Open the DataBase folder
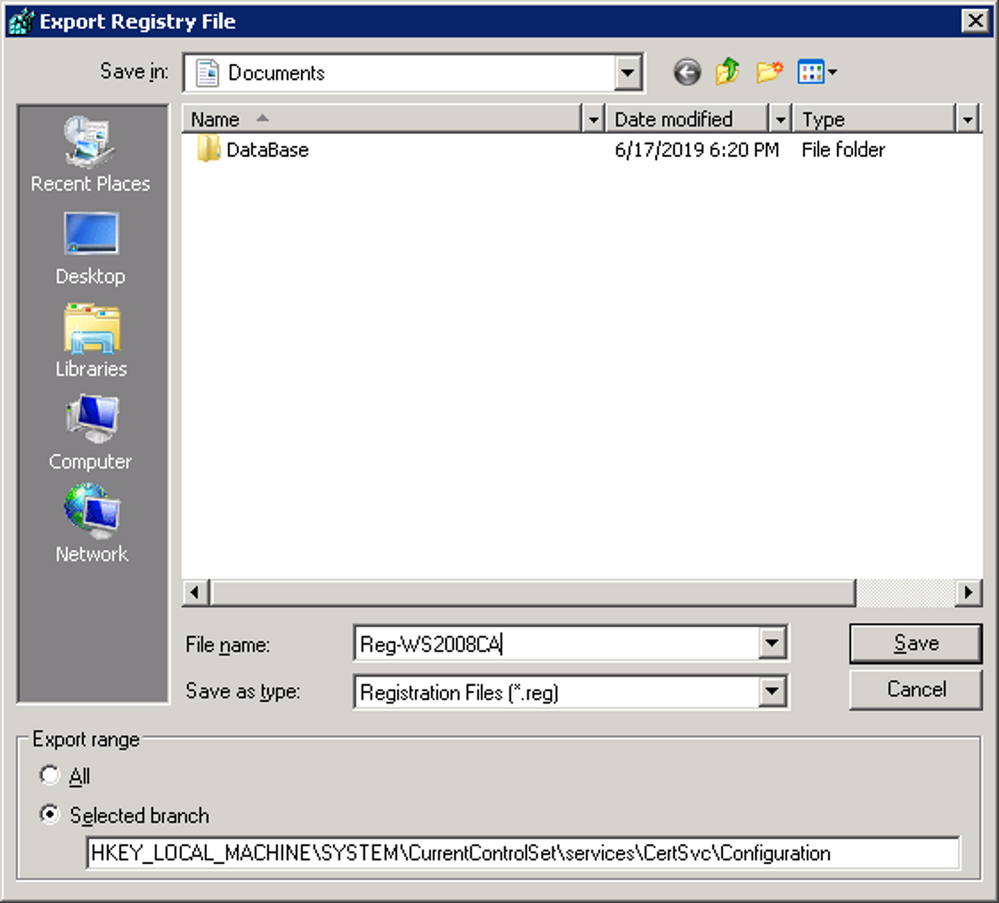This screenshot has height=903, width=999. point(262,150)
